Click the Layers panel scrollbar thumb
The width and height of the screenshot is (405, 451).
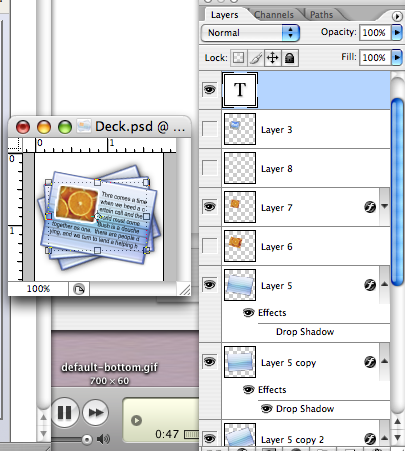pos(397,192)
